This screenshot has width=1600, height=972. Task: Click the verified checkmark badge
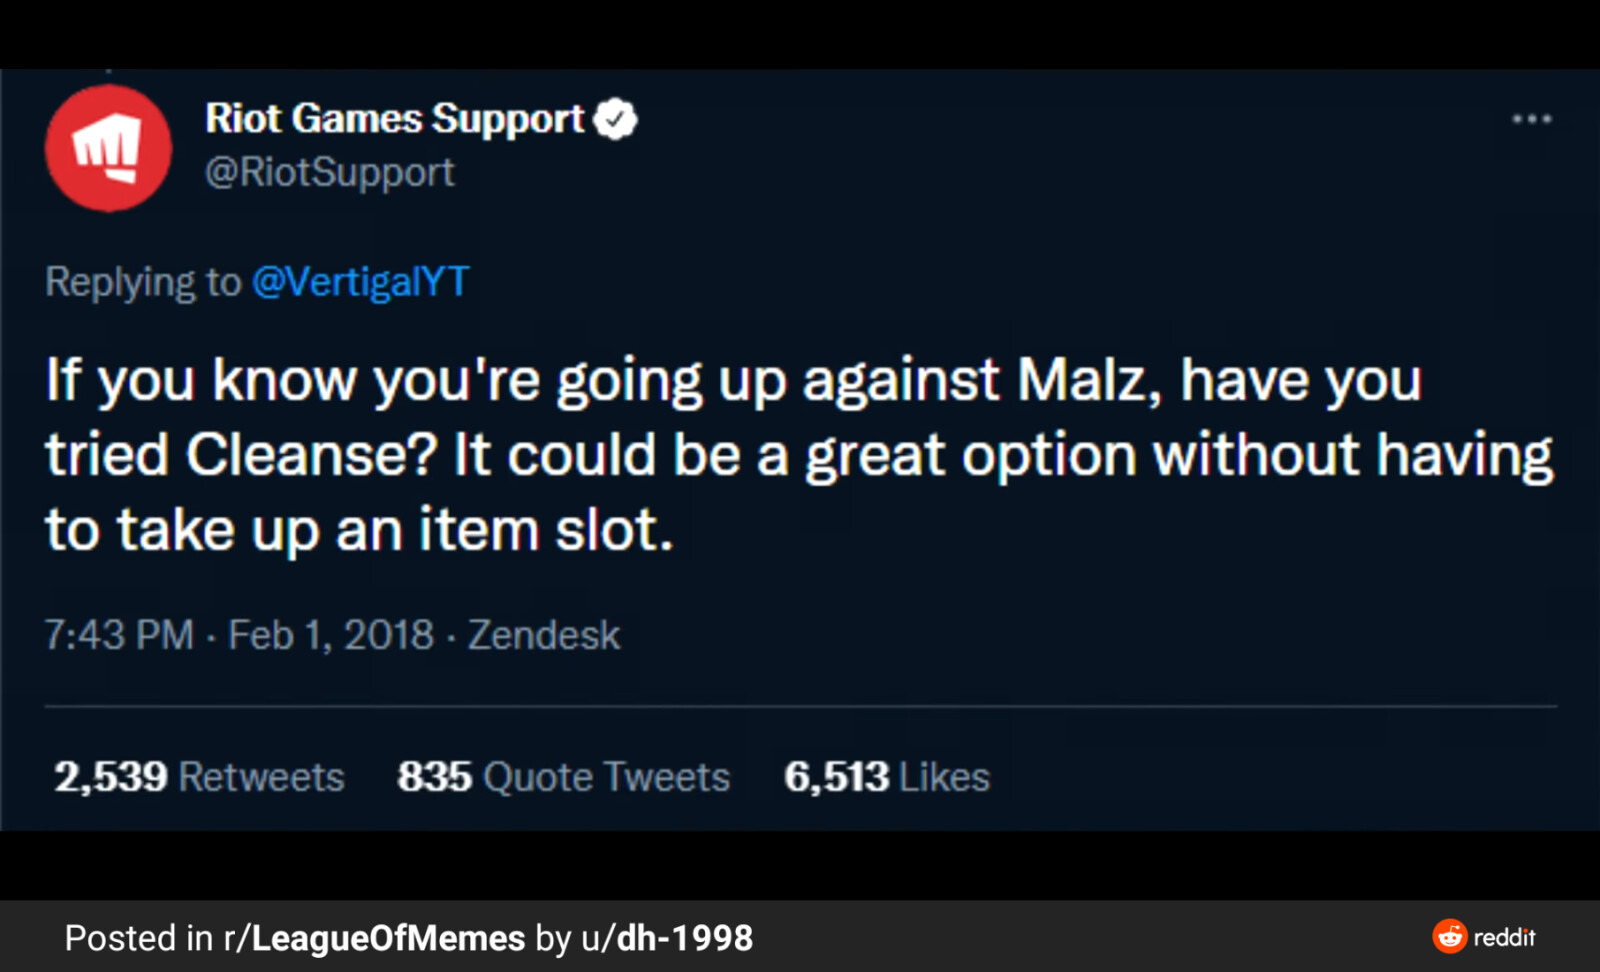pyautogui.click(x=615, y=119)
